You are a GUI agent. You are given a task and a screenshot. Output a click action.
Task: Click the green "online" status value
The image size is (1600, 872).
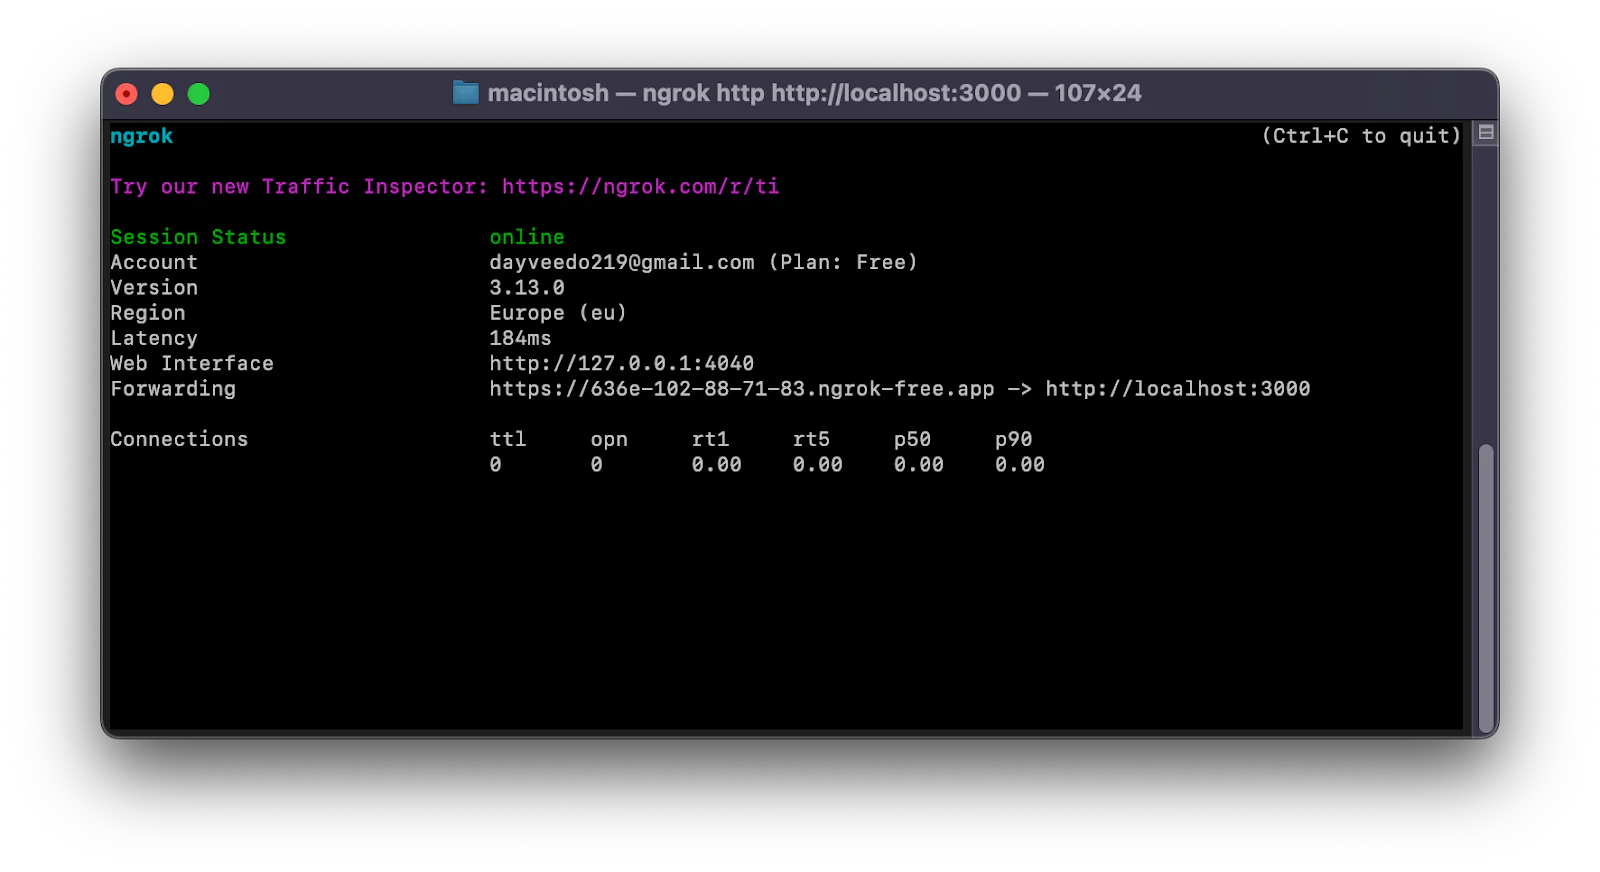click(527, 237)
